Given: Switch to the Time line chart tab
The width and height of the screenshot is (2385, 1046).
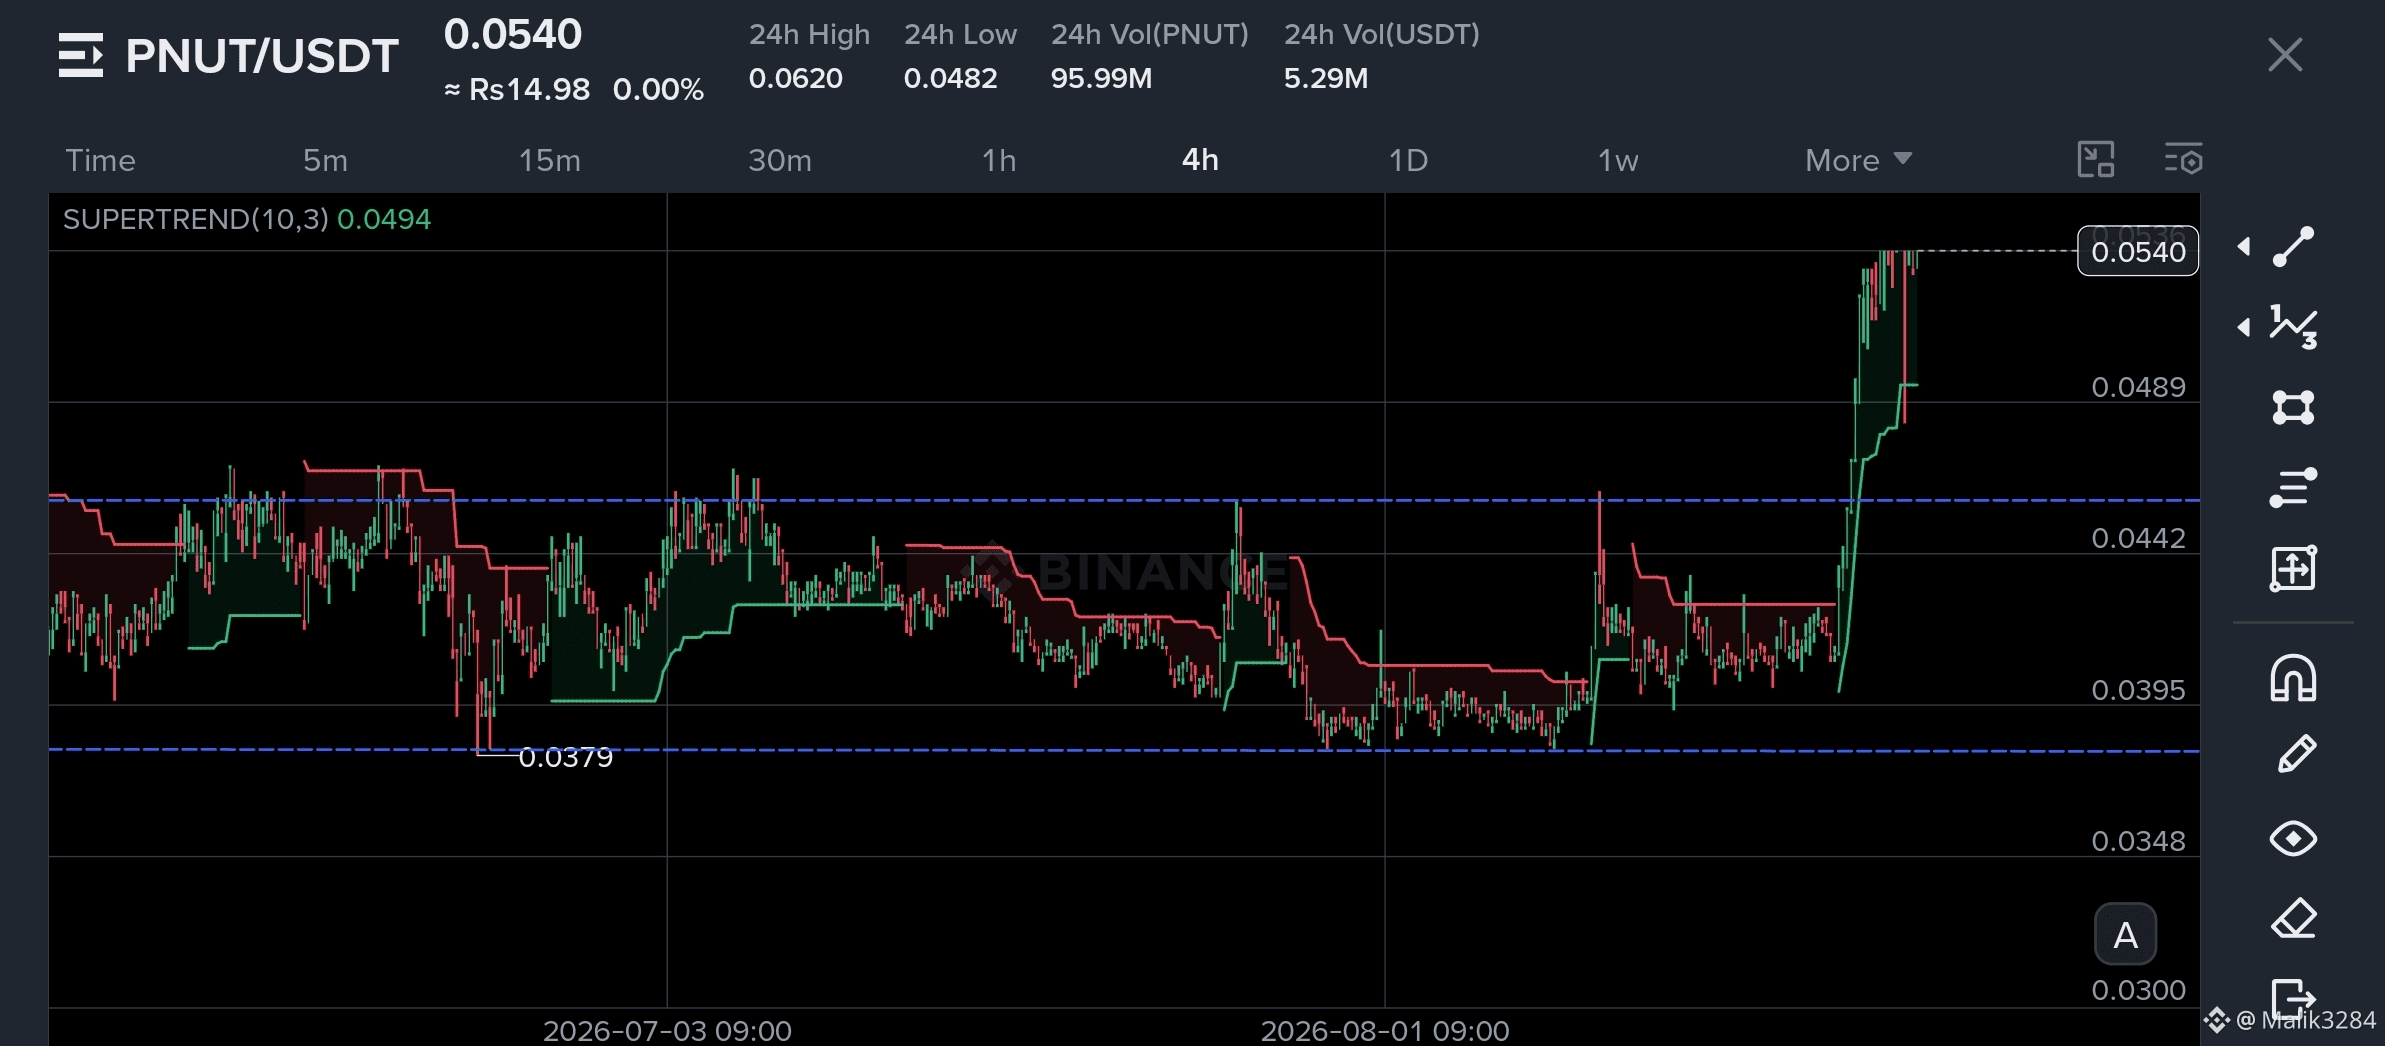Looking at the screenshot, I should tap(100, 160).
